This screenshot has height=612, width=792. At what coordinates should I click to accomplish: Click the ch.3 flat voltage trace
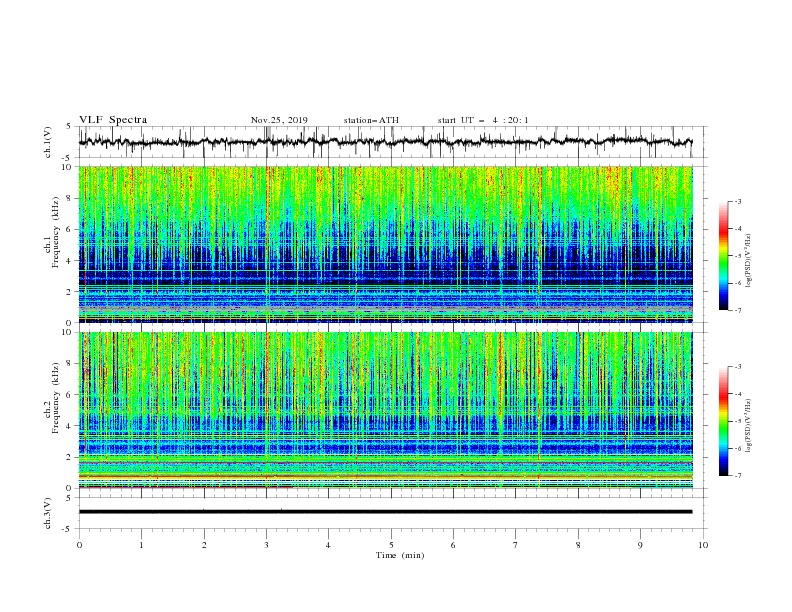pyautogui.click(x=385, y=512)
